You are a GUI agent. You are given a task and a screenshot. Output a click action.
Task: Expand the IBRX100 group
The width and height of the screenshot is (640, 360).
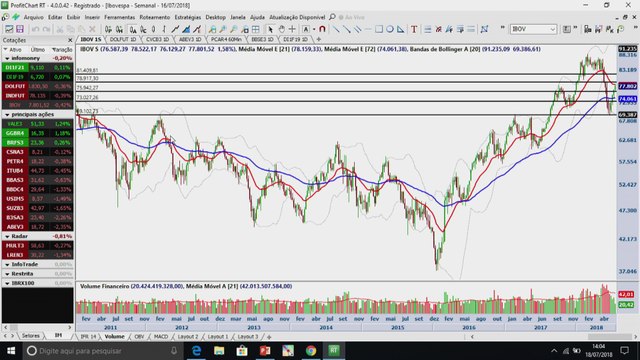pyautogui.click(x=7, y=283)
